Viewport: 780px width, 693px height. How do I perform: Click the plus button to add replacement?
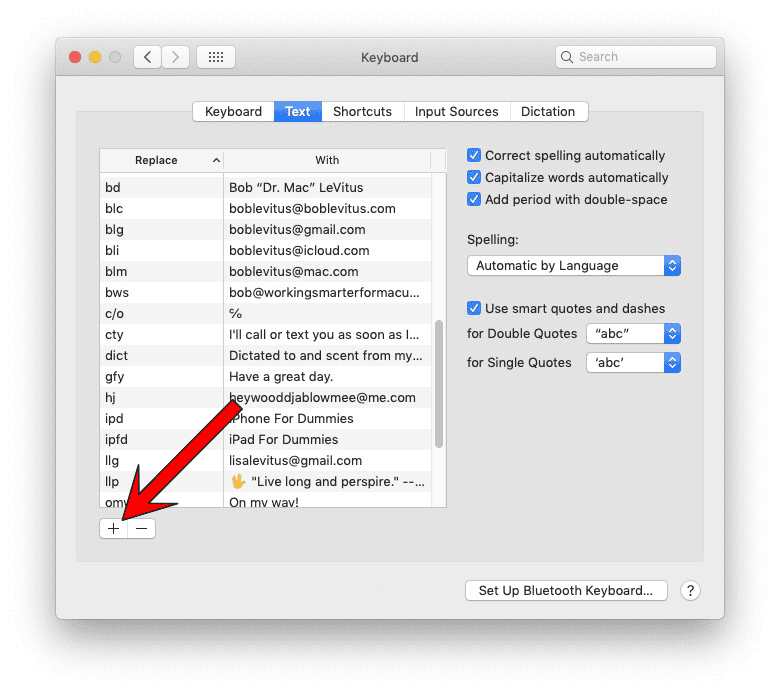113,529
